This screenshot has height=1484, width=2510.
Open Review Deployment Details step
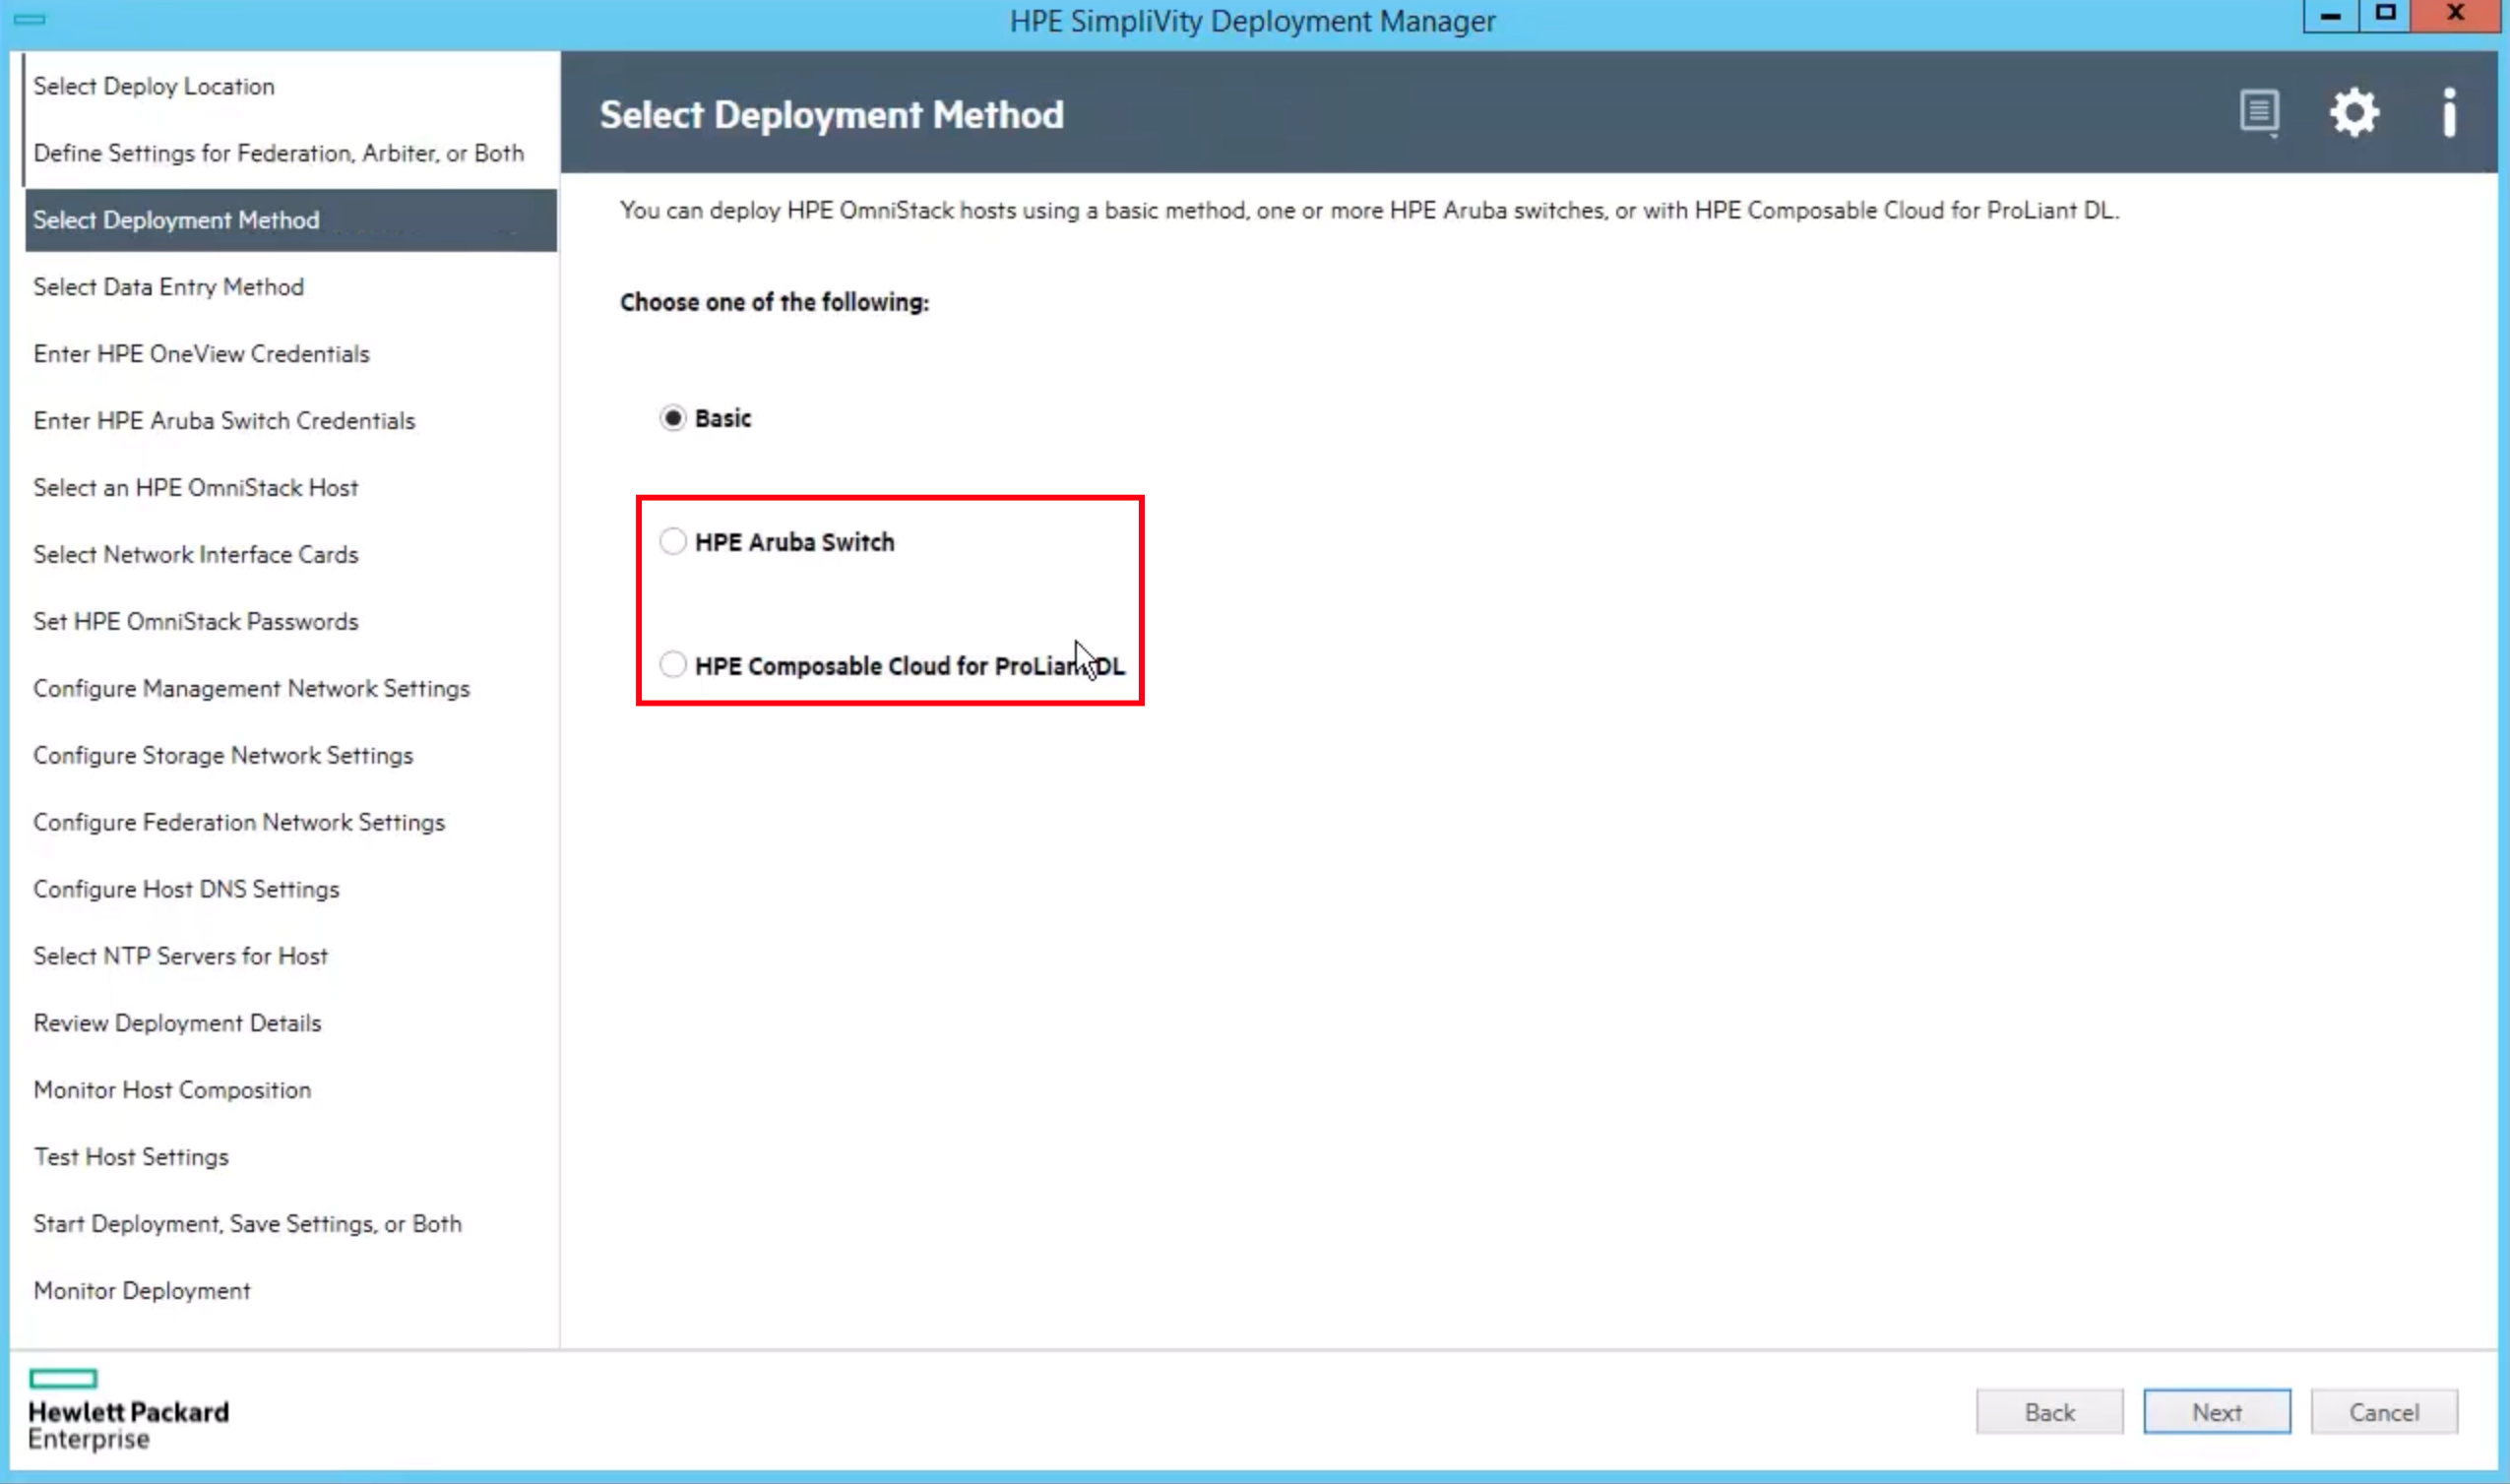coord(178,1024)
